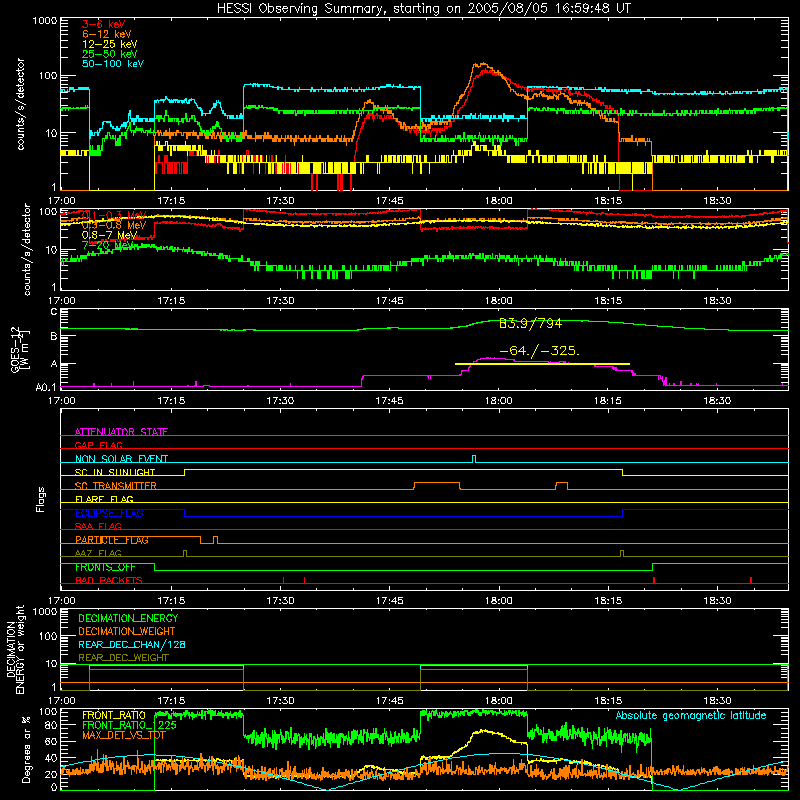Click the DECIMATION_ENERGY legend label
The image size is (800, 800).
click(x=128, y=618)
